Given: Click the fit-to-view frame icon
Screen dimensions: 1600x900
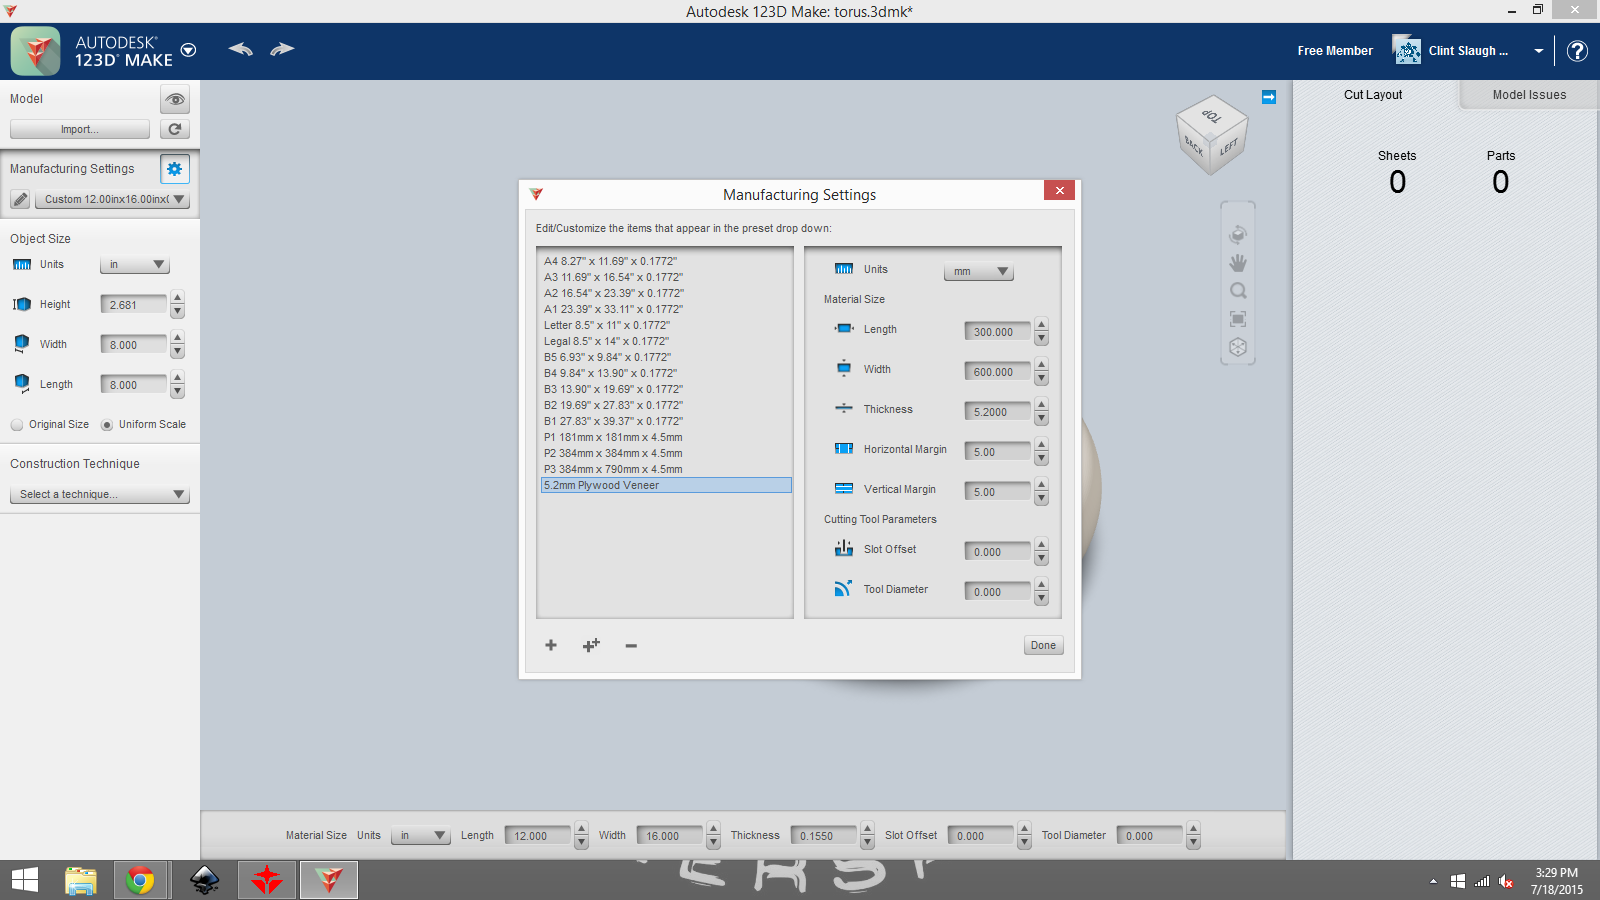Looking at the screenshot, I should [1238, 319].
